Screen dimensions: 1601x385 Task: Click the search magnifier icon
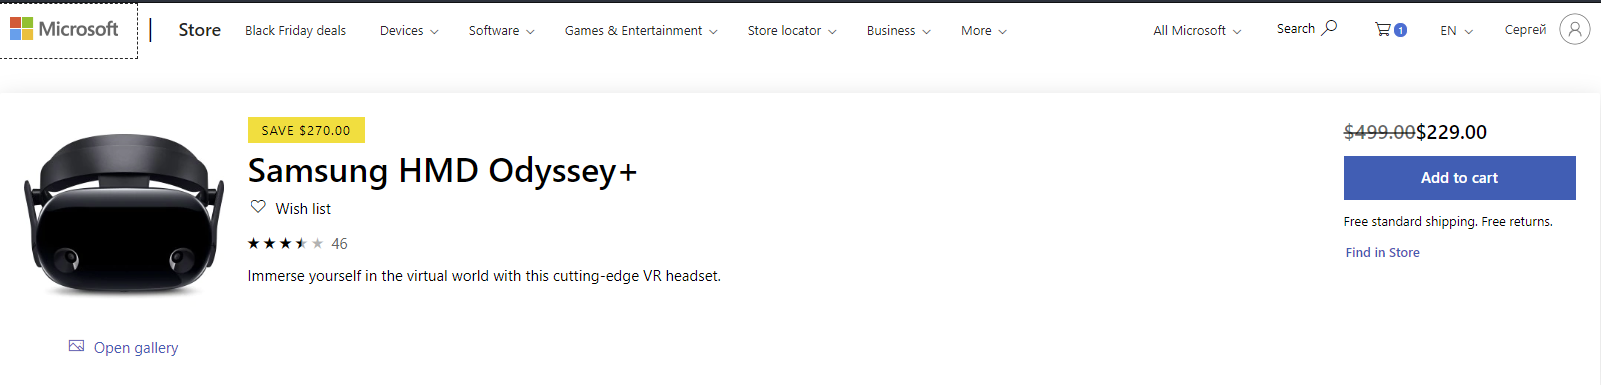(x=1329, y=28)
